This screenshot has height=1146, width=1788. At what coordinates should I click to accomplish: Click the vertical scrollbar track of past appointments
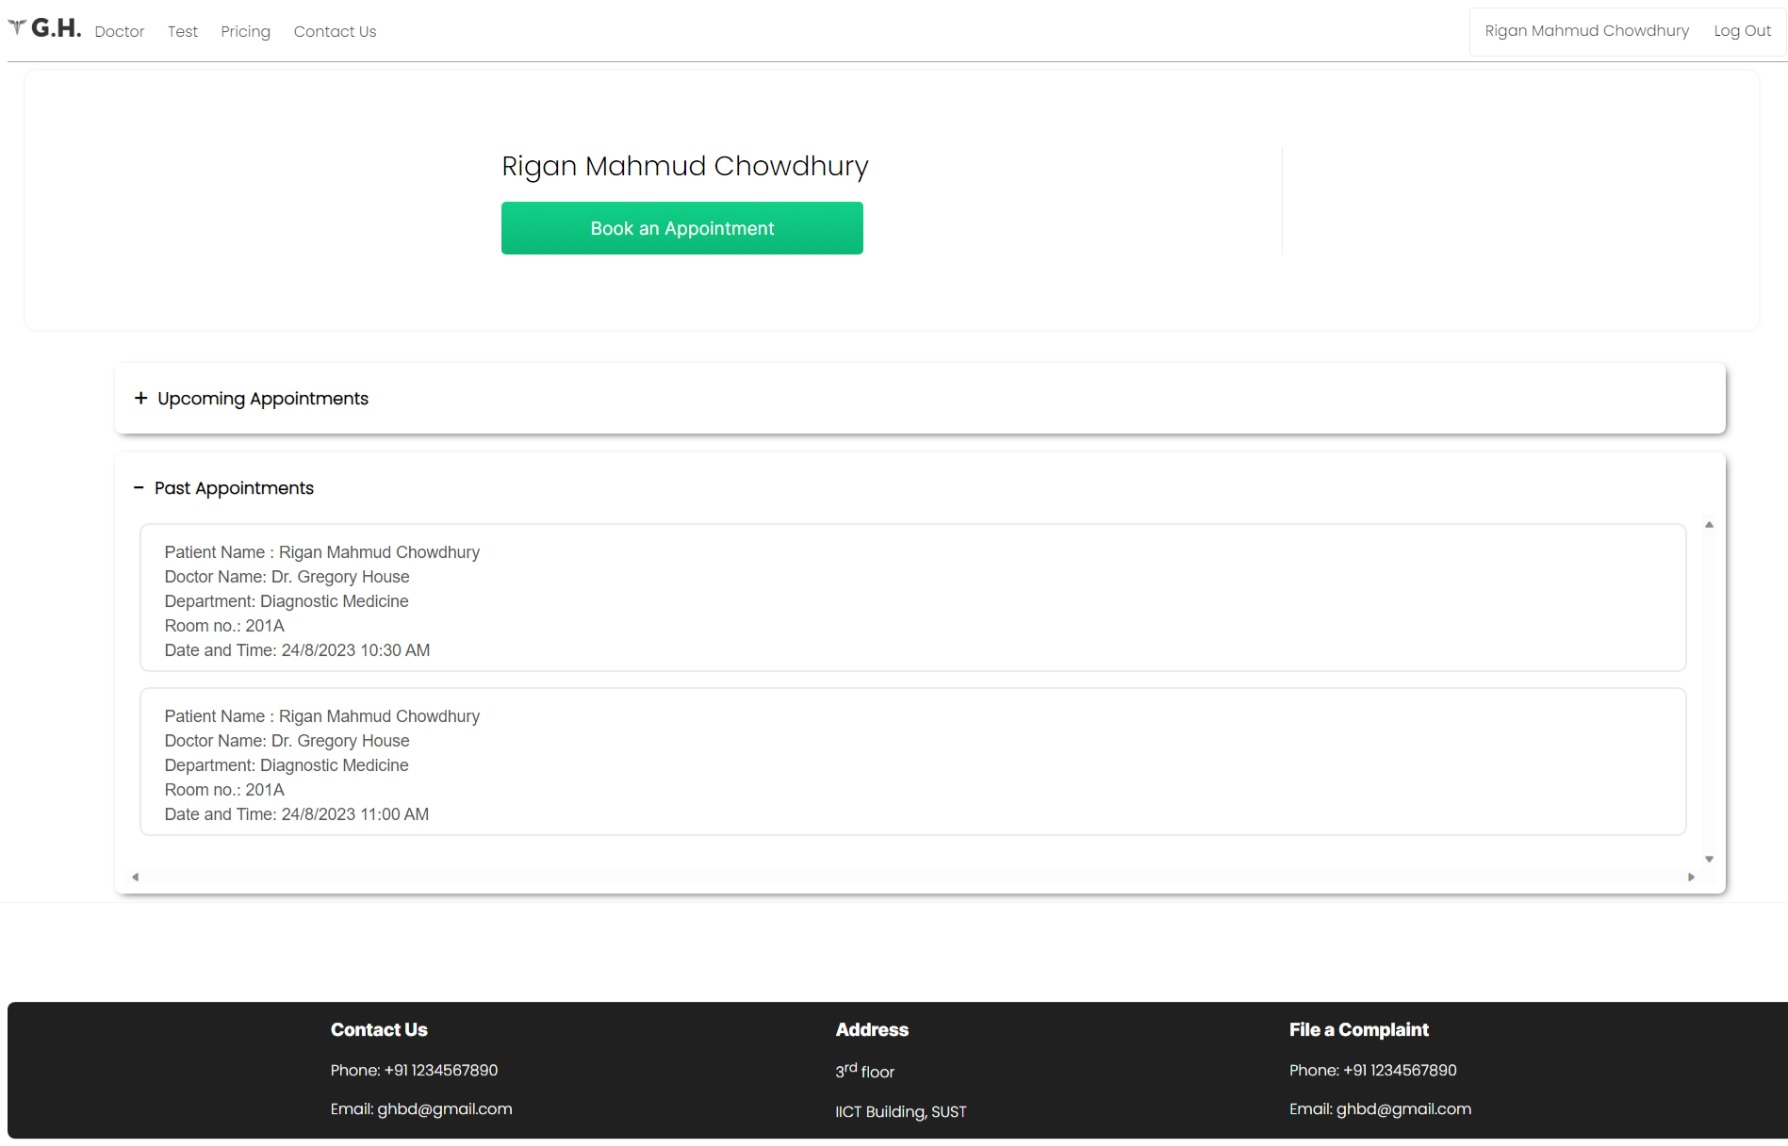pyautogui.click(x=1709, y=690)
